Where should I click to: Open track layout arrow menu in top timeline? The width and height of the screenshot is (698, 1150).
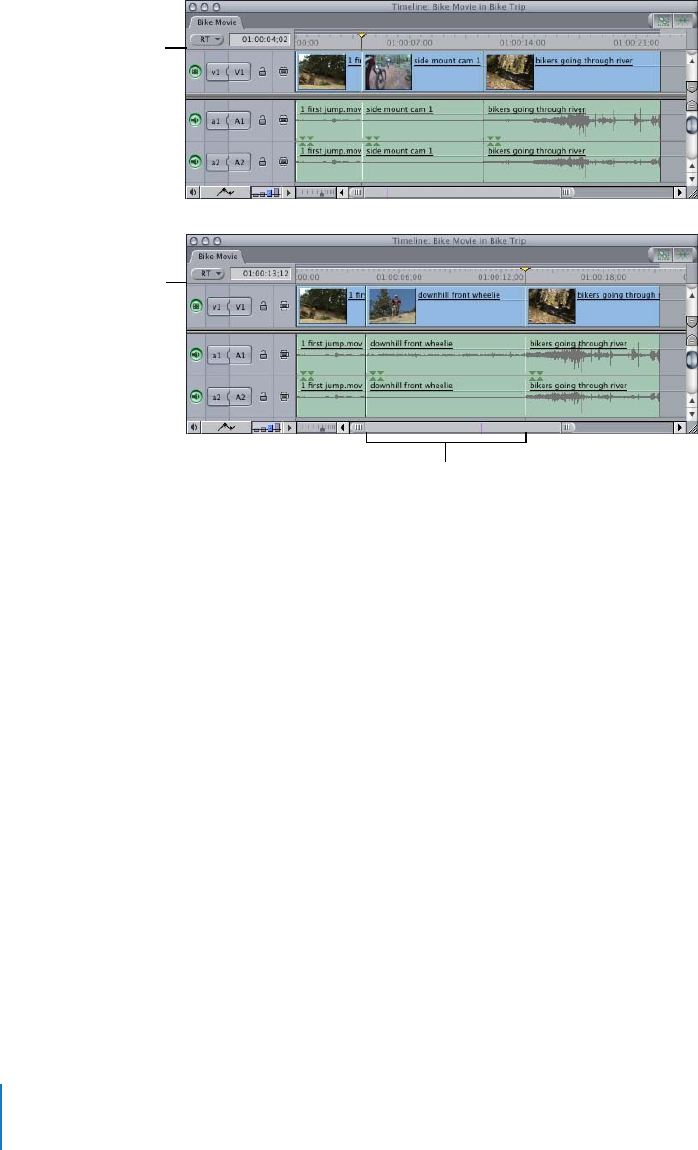coord(291,192)
